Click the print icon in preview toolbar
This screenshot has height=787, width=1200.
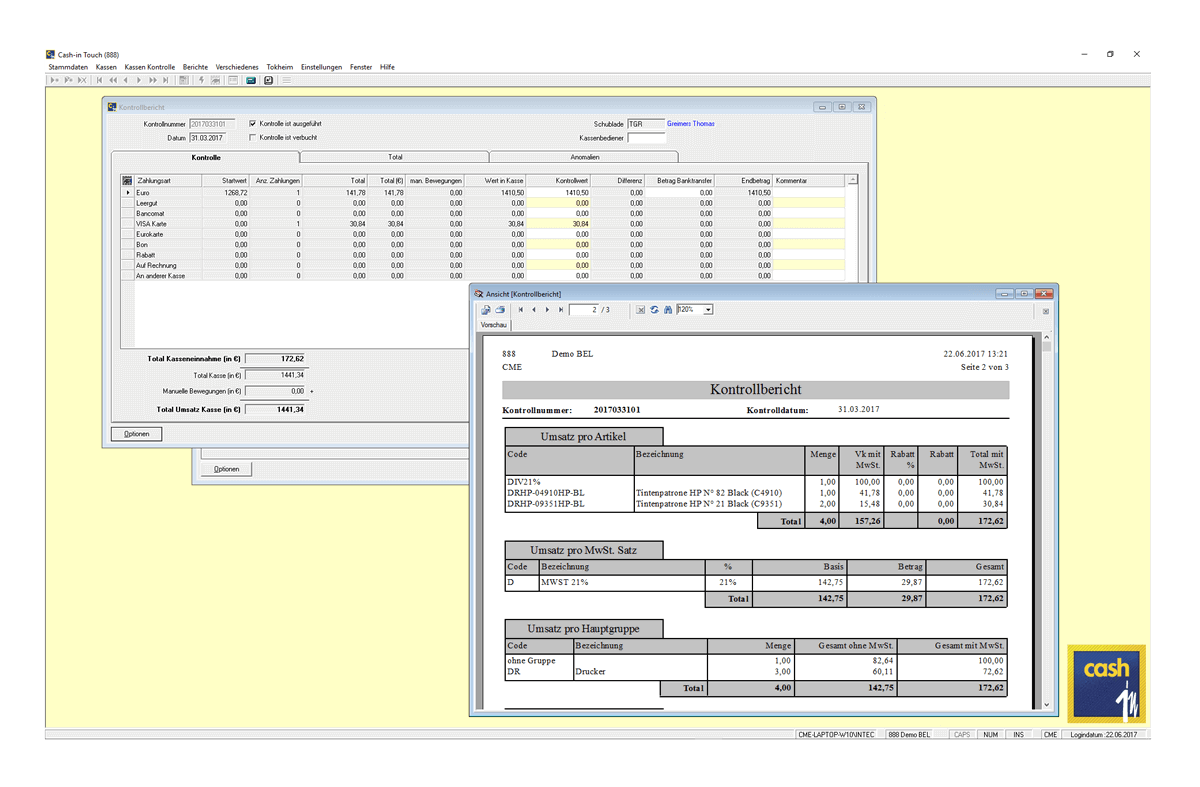(x=500, y=310)
